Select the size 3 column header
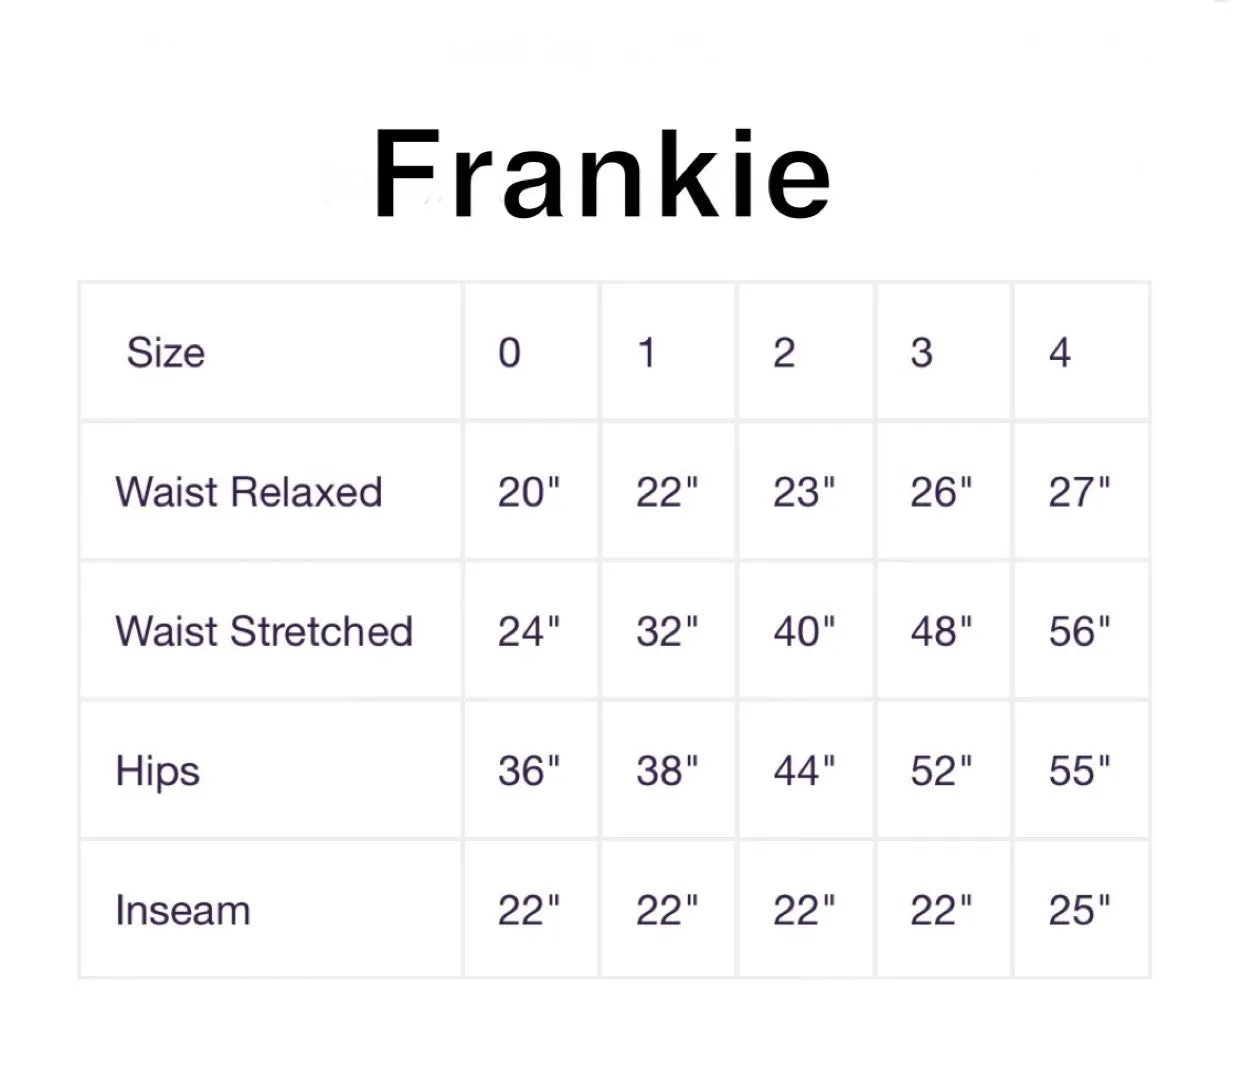This screenshot has width=1242, height=1084. (x=921, y=352)
